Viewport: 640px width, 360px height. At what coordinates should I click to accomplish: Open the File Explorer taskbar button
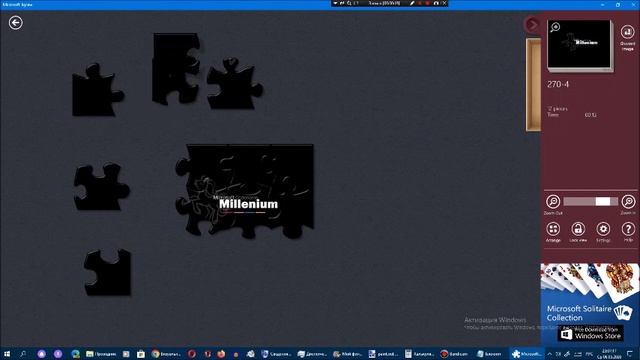101,354
